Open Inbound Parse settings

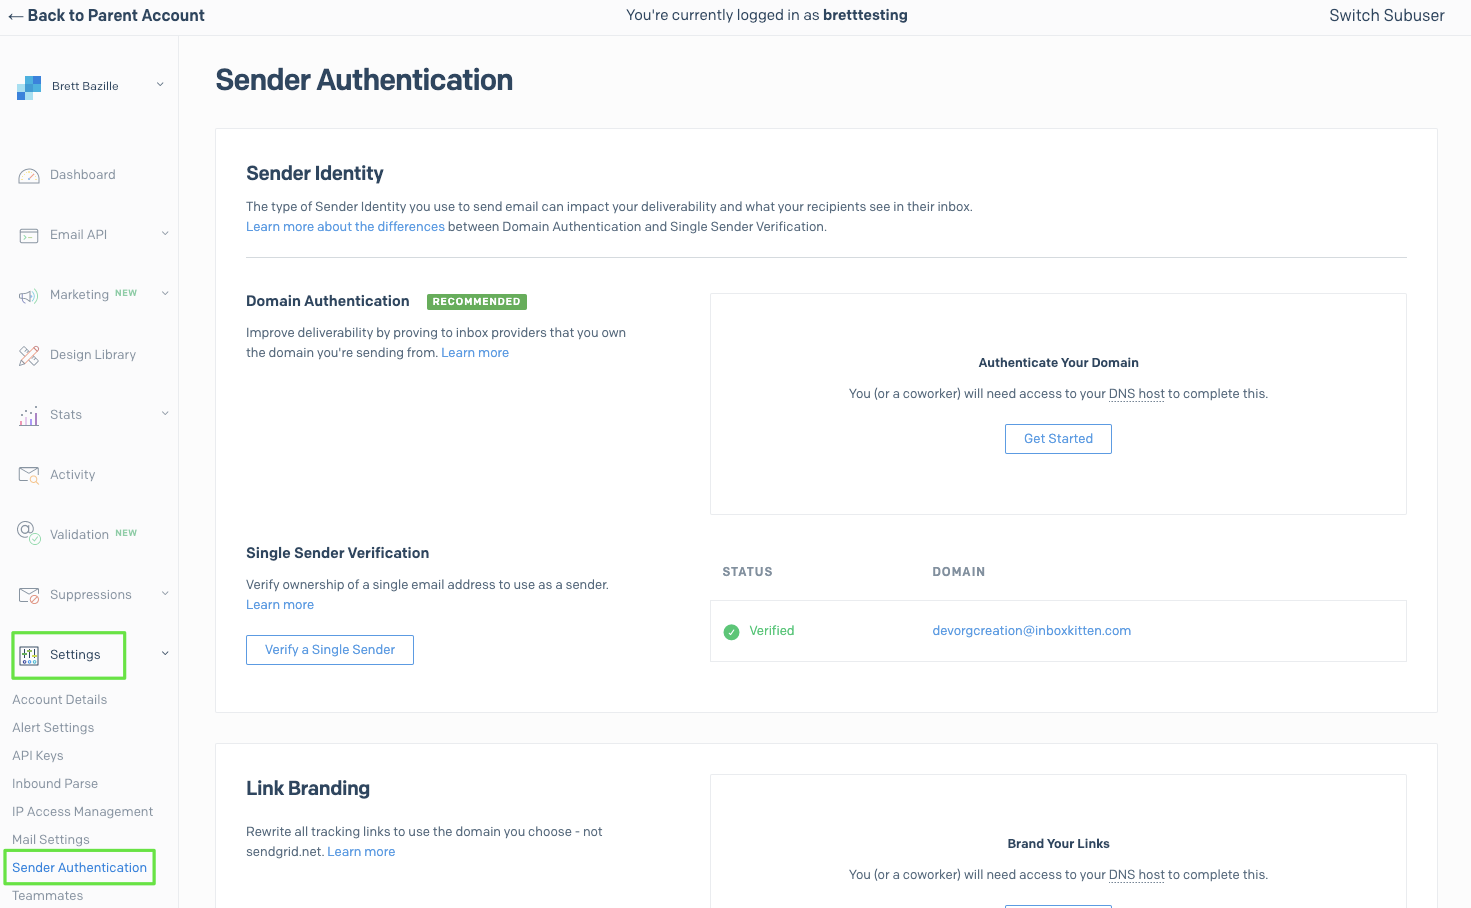(55, 784)
